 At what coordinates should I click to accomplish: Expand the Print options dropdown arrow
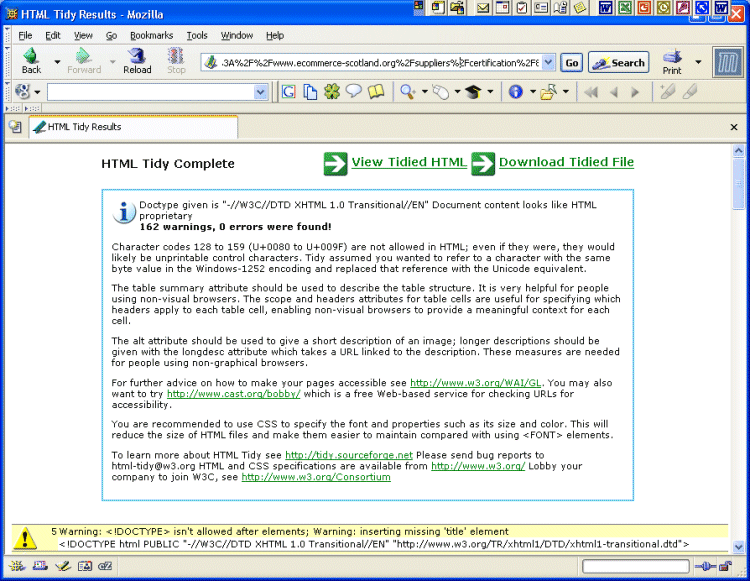pyautogui.click(x=698, y=62)
